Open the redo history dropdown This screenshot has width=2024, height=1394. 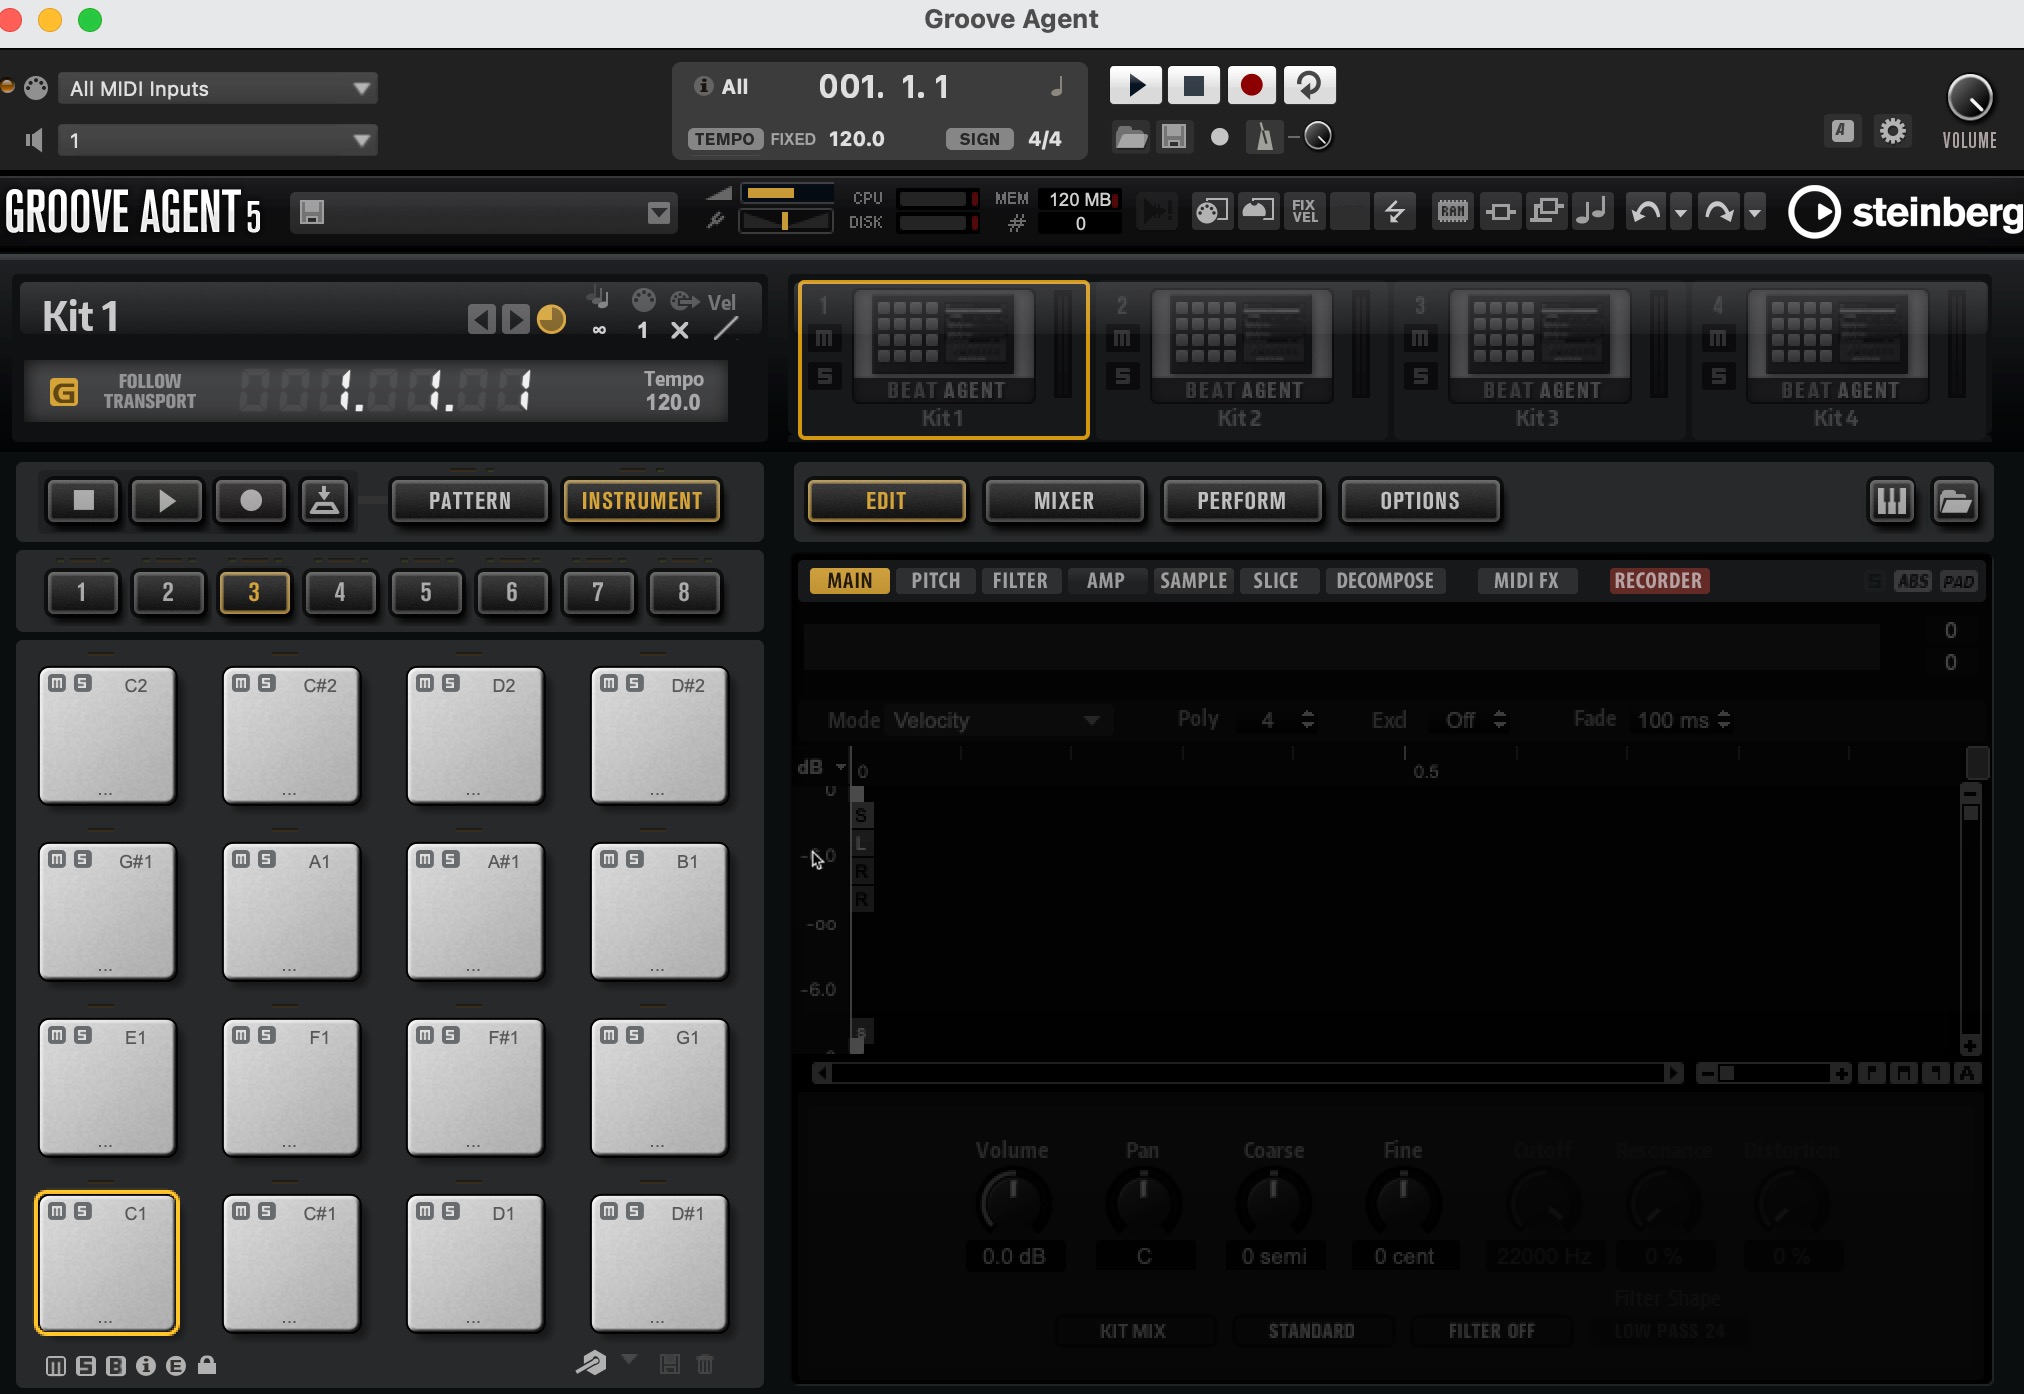click(x=1755, y=212)
